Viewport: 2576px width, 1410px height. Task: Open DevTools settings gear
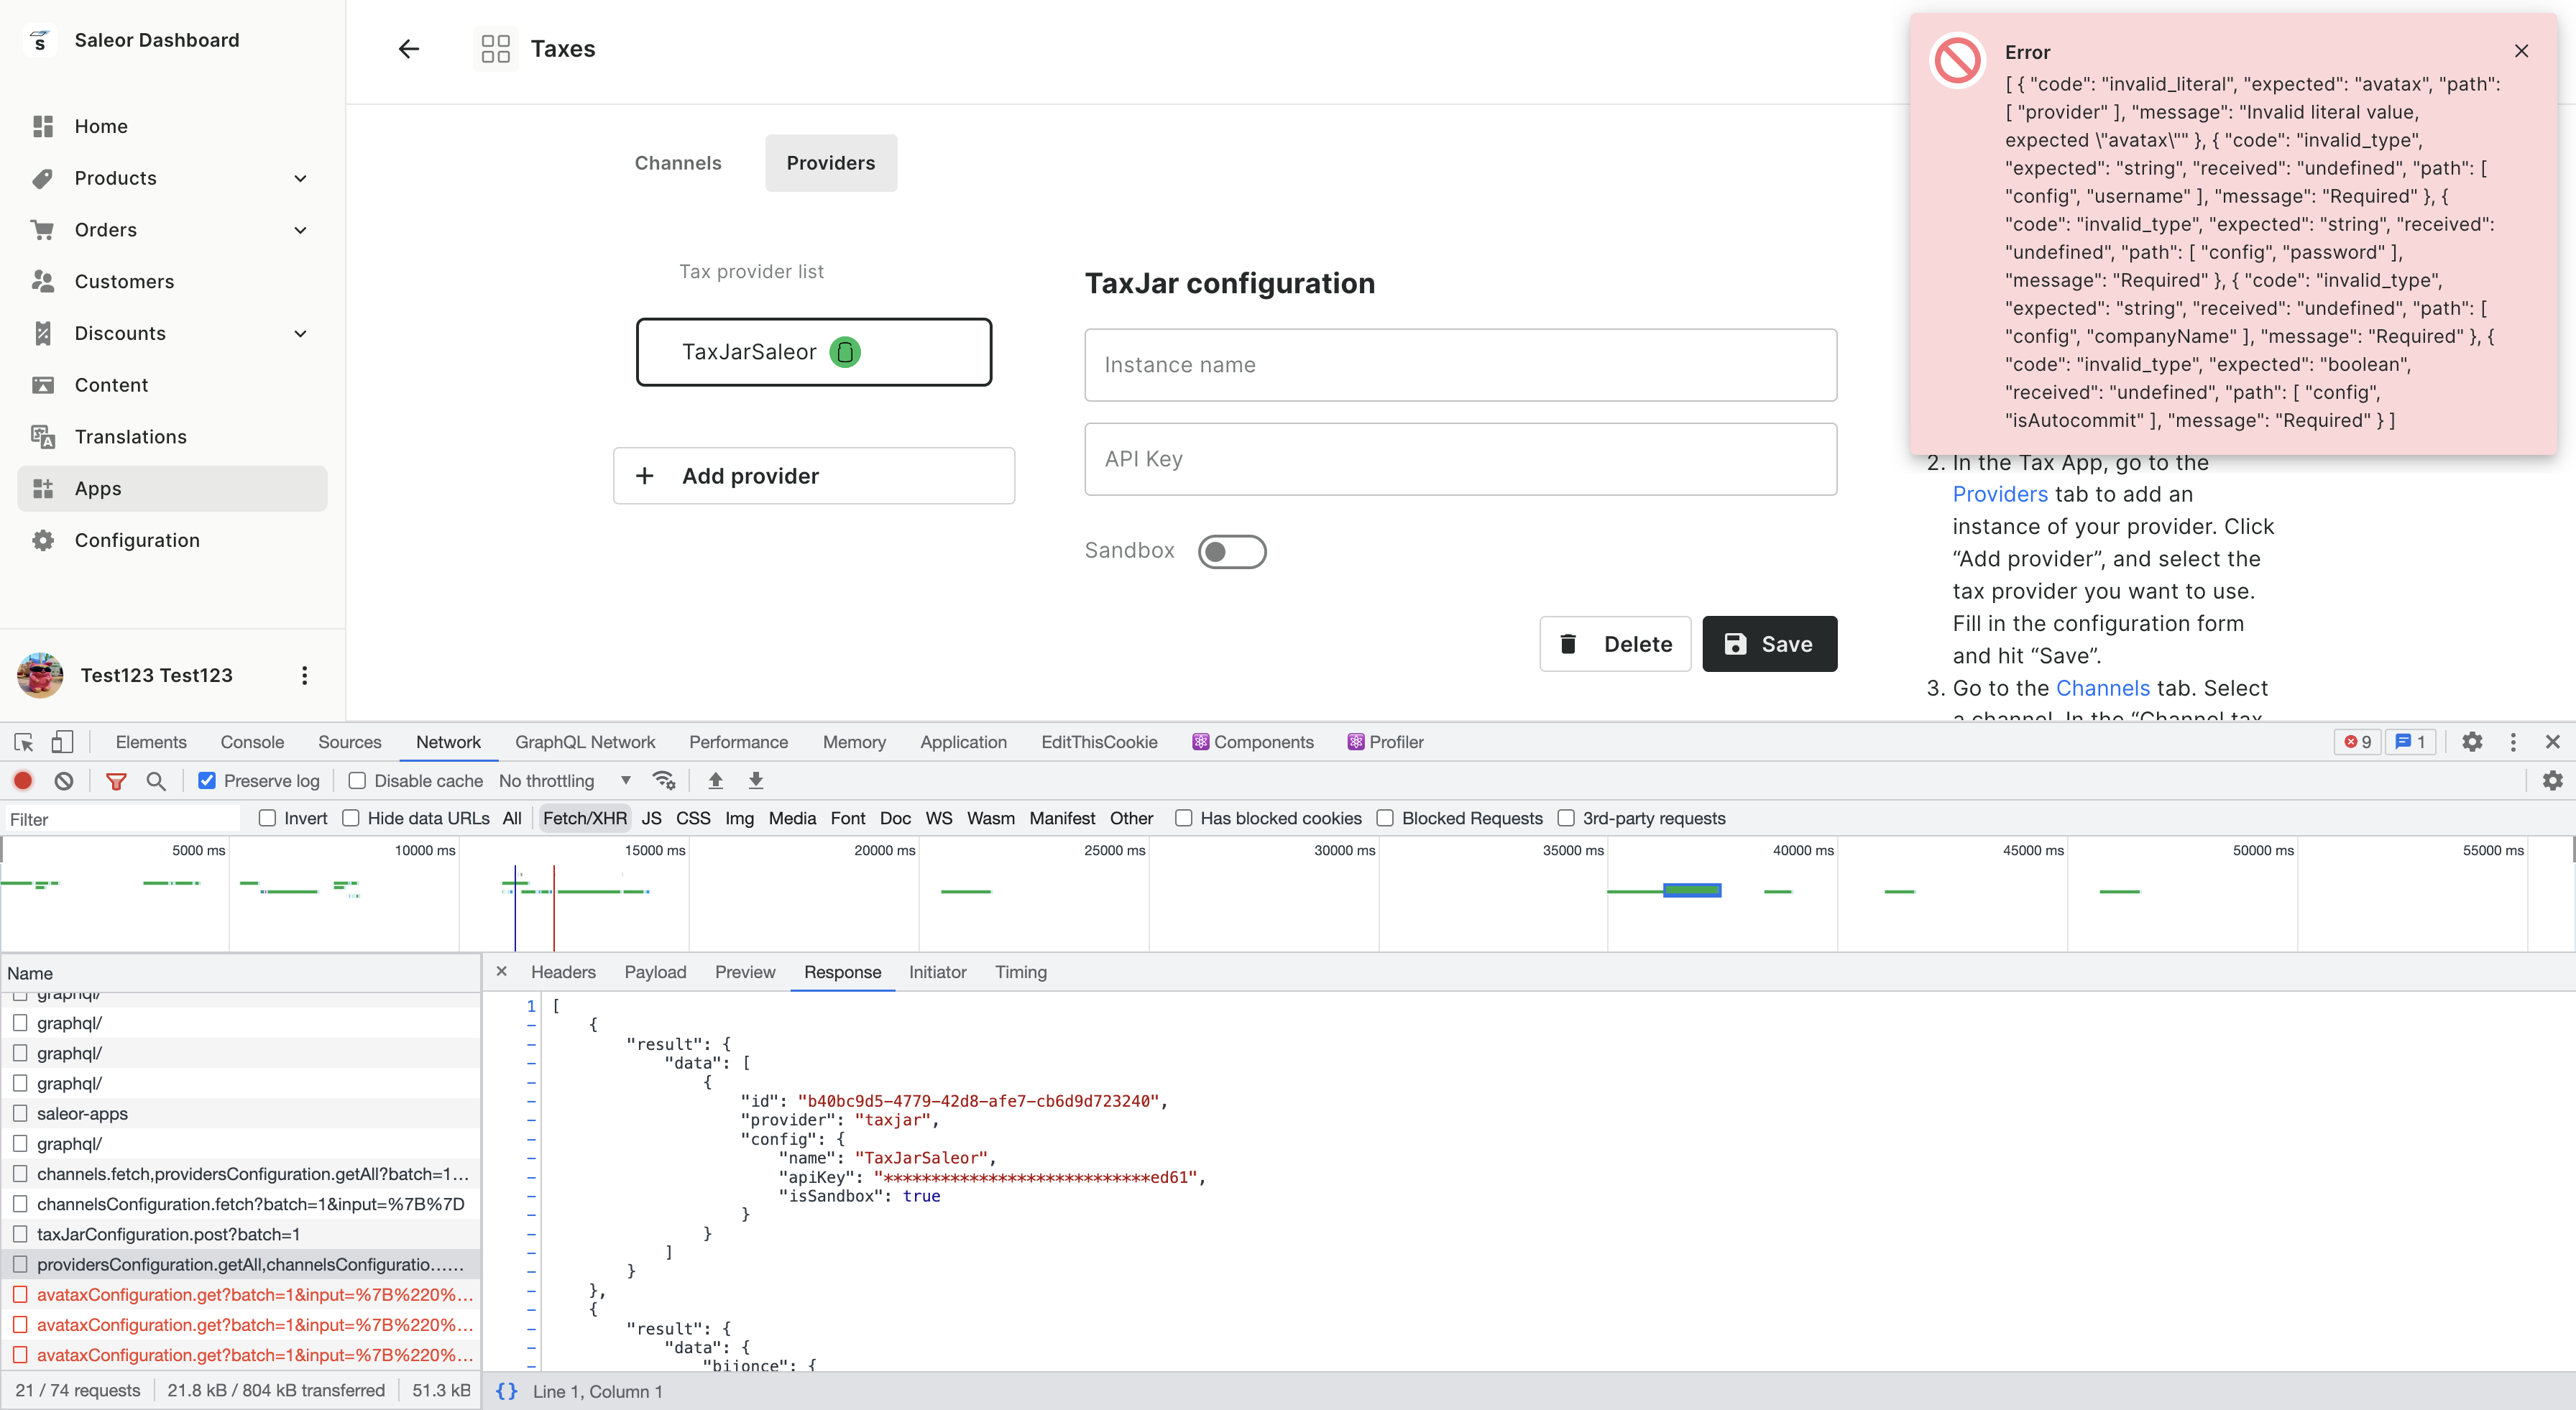click(2471, 742)
